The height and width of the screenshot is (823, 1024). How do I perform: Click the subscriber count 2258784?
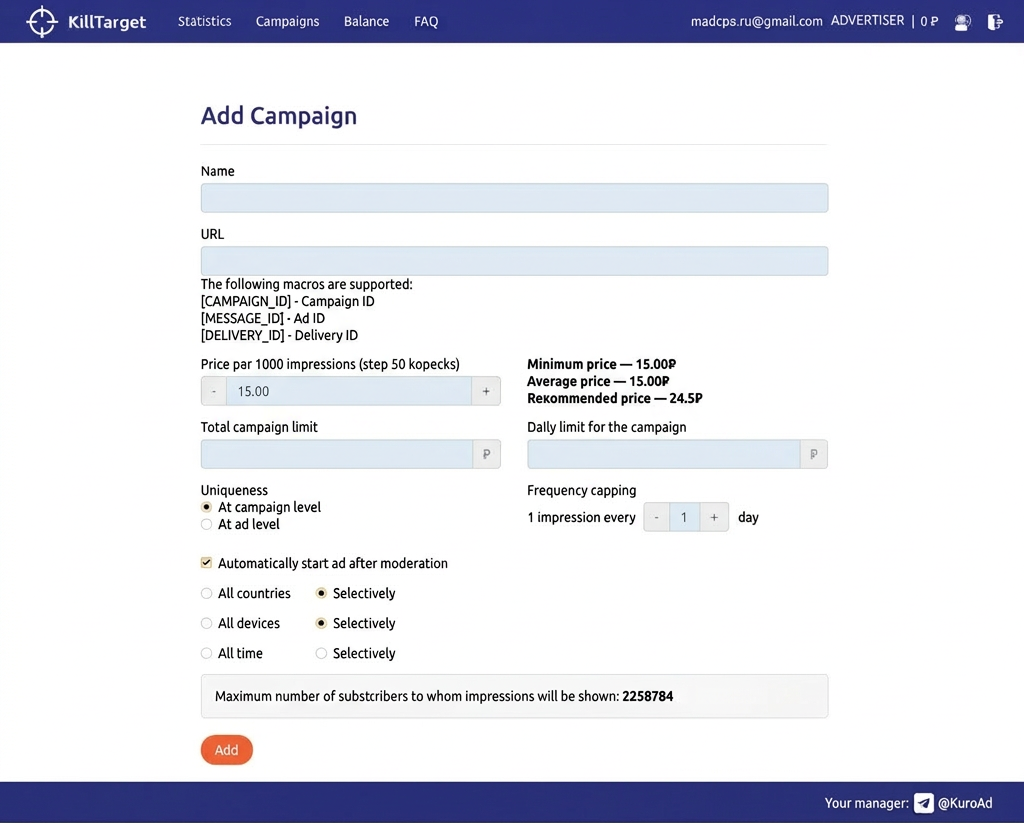coord(647,696)
